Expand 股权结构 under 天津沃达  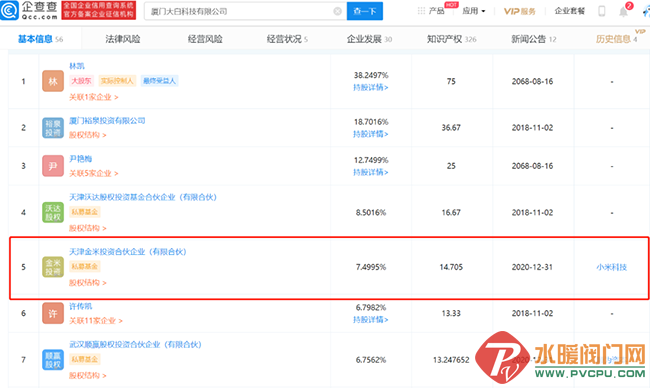(87, 228)
